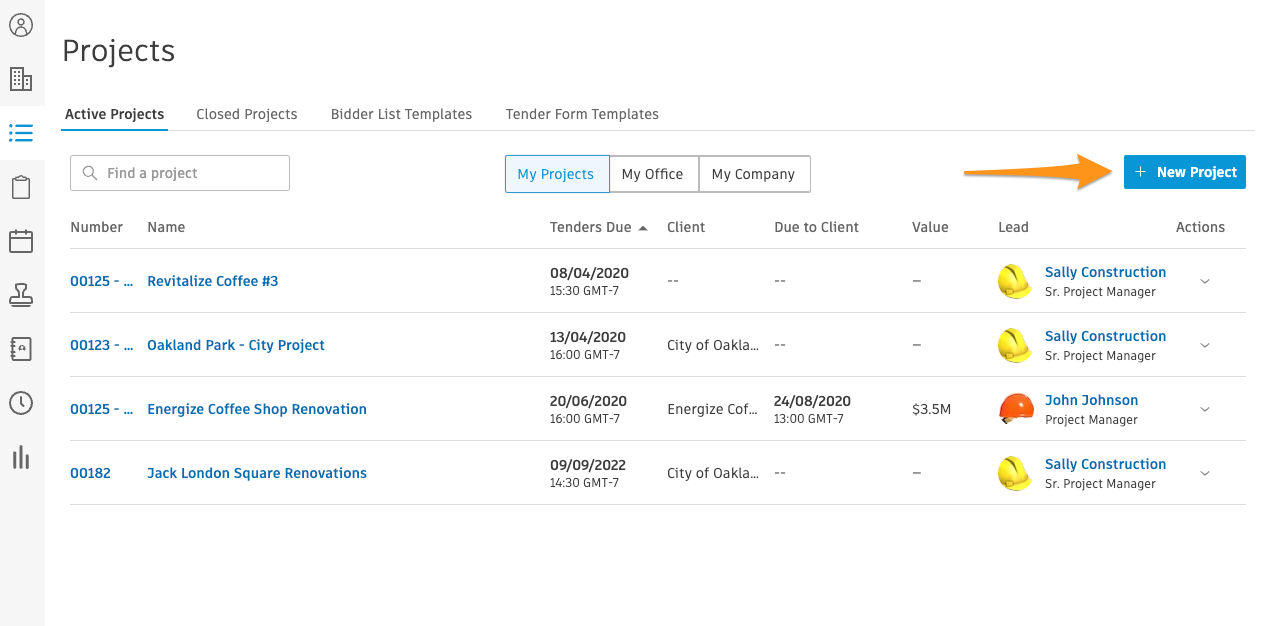Click the New Project button
1265x626 pixels.
pyautogui.click(x=1184, y=172)
